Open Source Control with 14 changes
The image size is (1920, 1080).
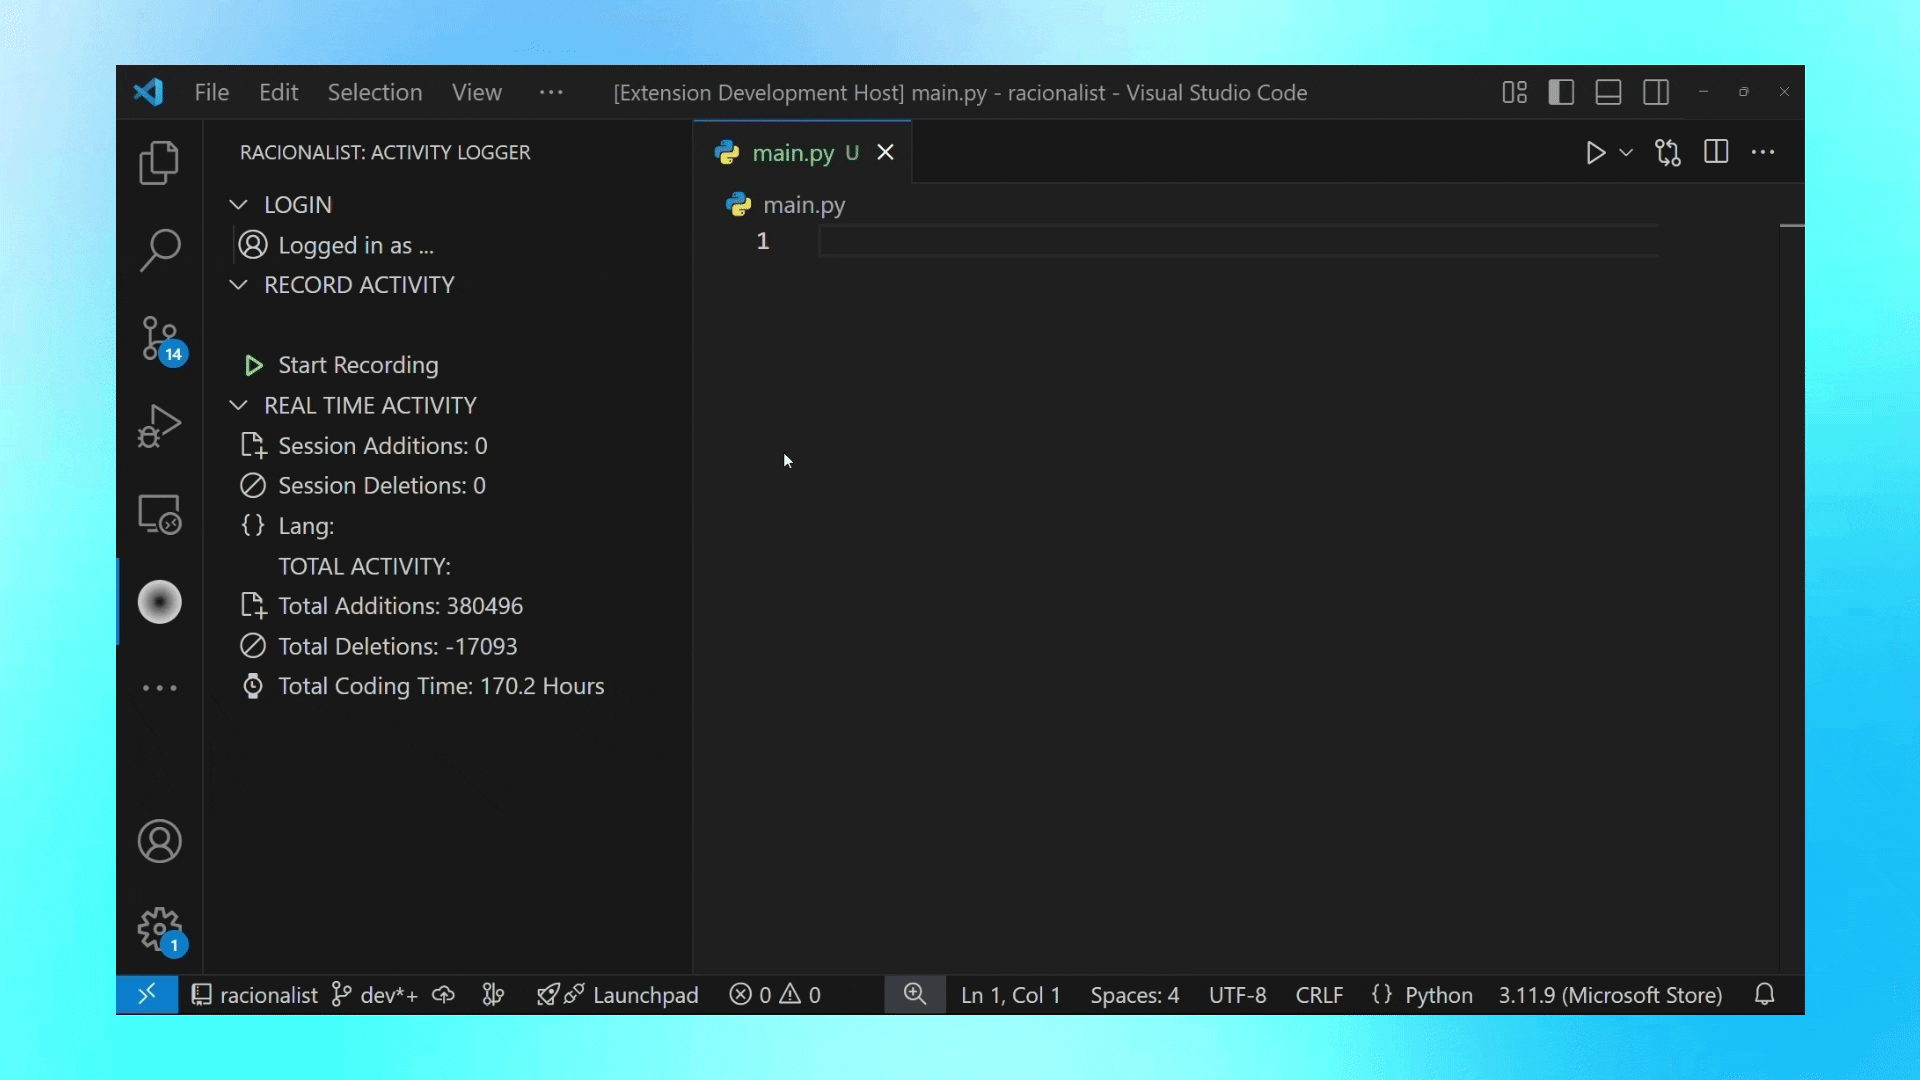coord(159,339)
